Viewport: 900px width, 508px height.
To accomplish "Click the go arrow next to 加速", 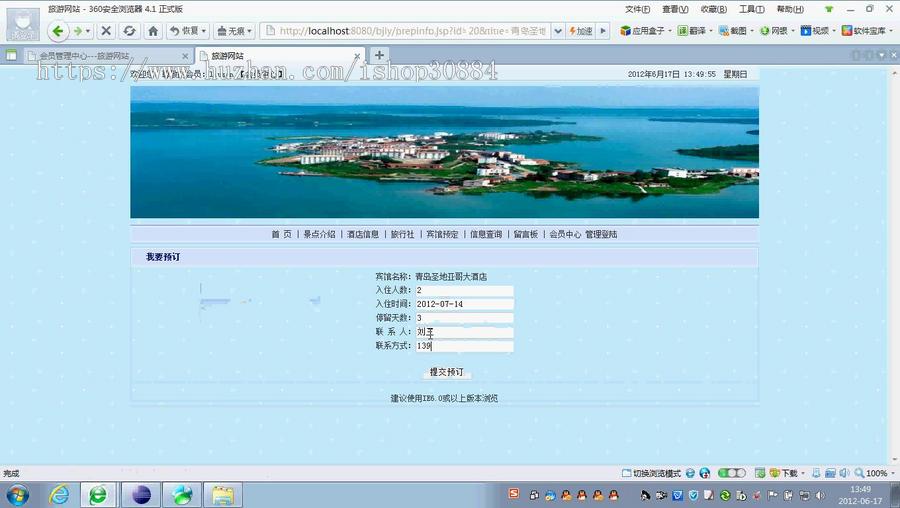I will point(602,31).
